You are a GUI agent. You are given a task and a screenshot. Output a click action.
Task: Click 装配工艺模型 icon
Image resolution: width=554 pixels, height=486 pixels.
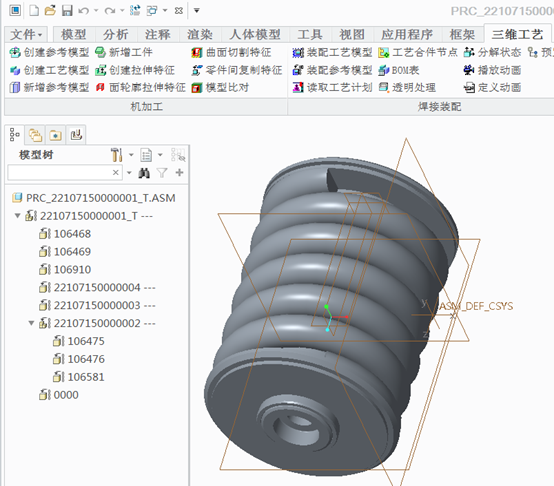pos(298,53)
